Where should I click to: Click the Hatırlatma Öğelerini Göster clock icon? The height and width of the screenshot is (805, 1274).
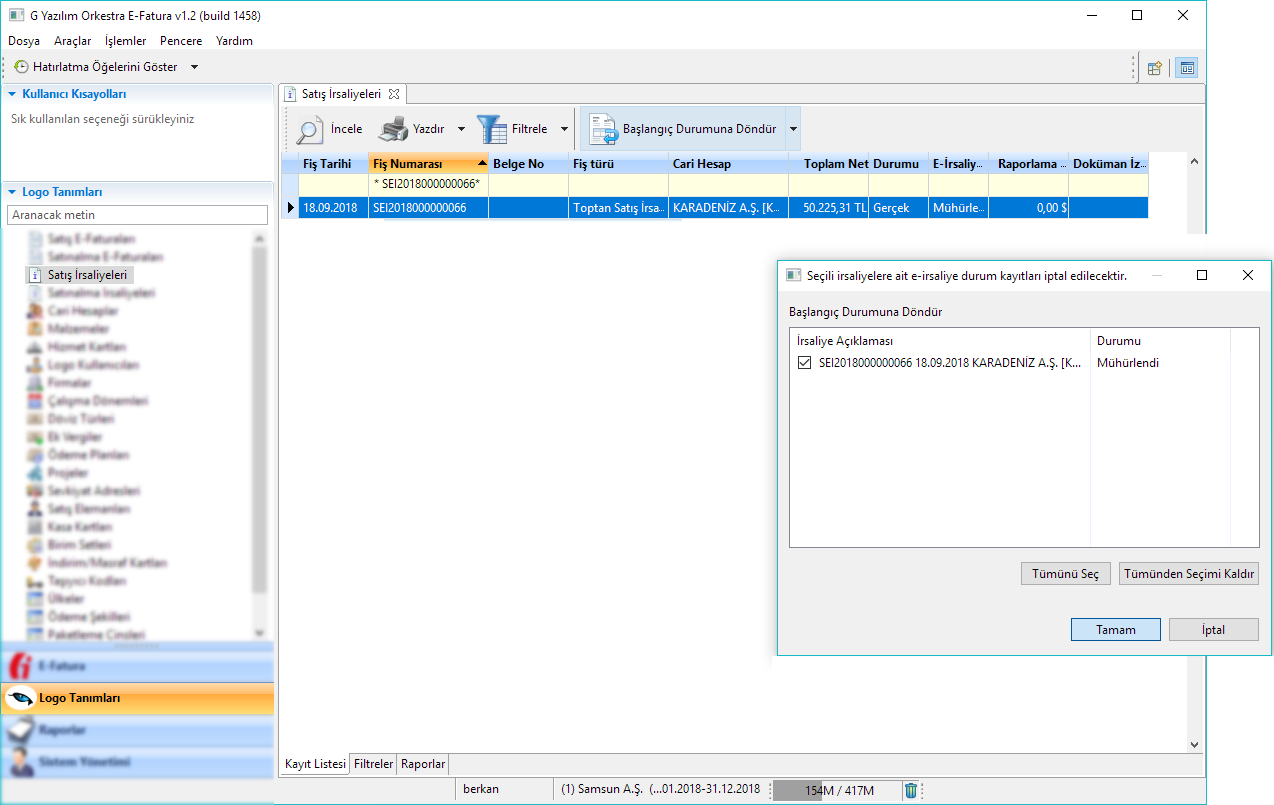[21, 67]
